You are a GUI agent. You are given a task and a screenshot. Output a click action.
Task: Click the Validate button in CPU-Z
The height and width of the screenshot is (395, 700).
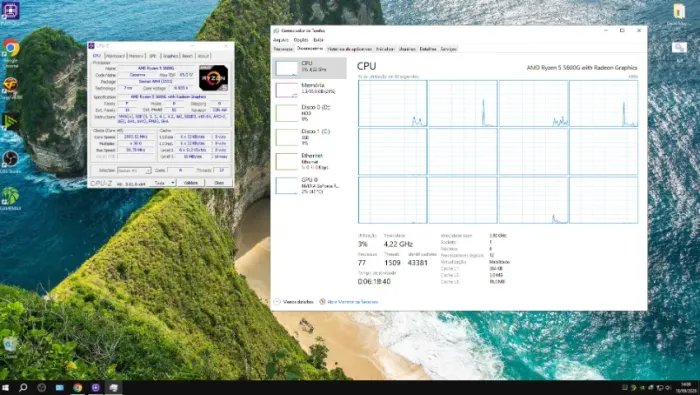point(191,183)
